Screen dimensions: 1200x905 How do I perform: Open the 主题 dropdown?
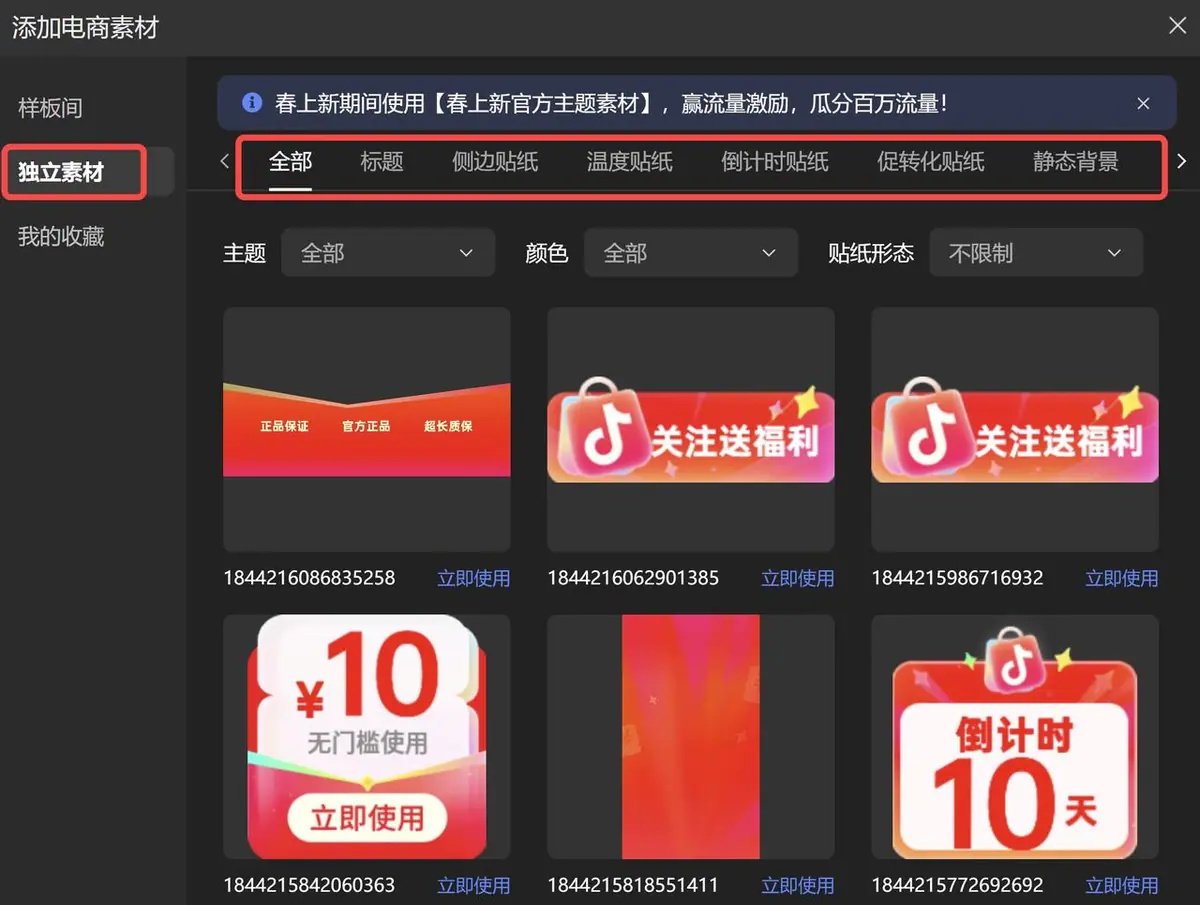[388, 253]
